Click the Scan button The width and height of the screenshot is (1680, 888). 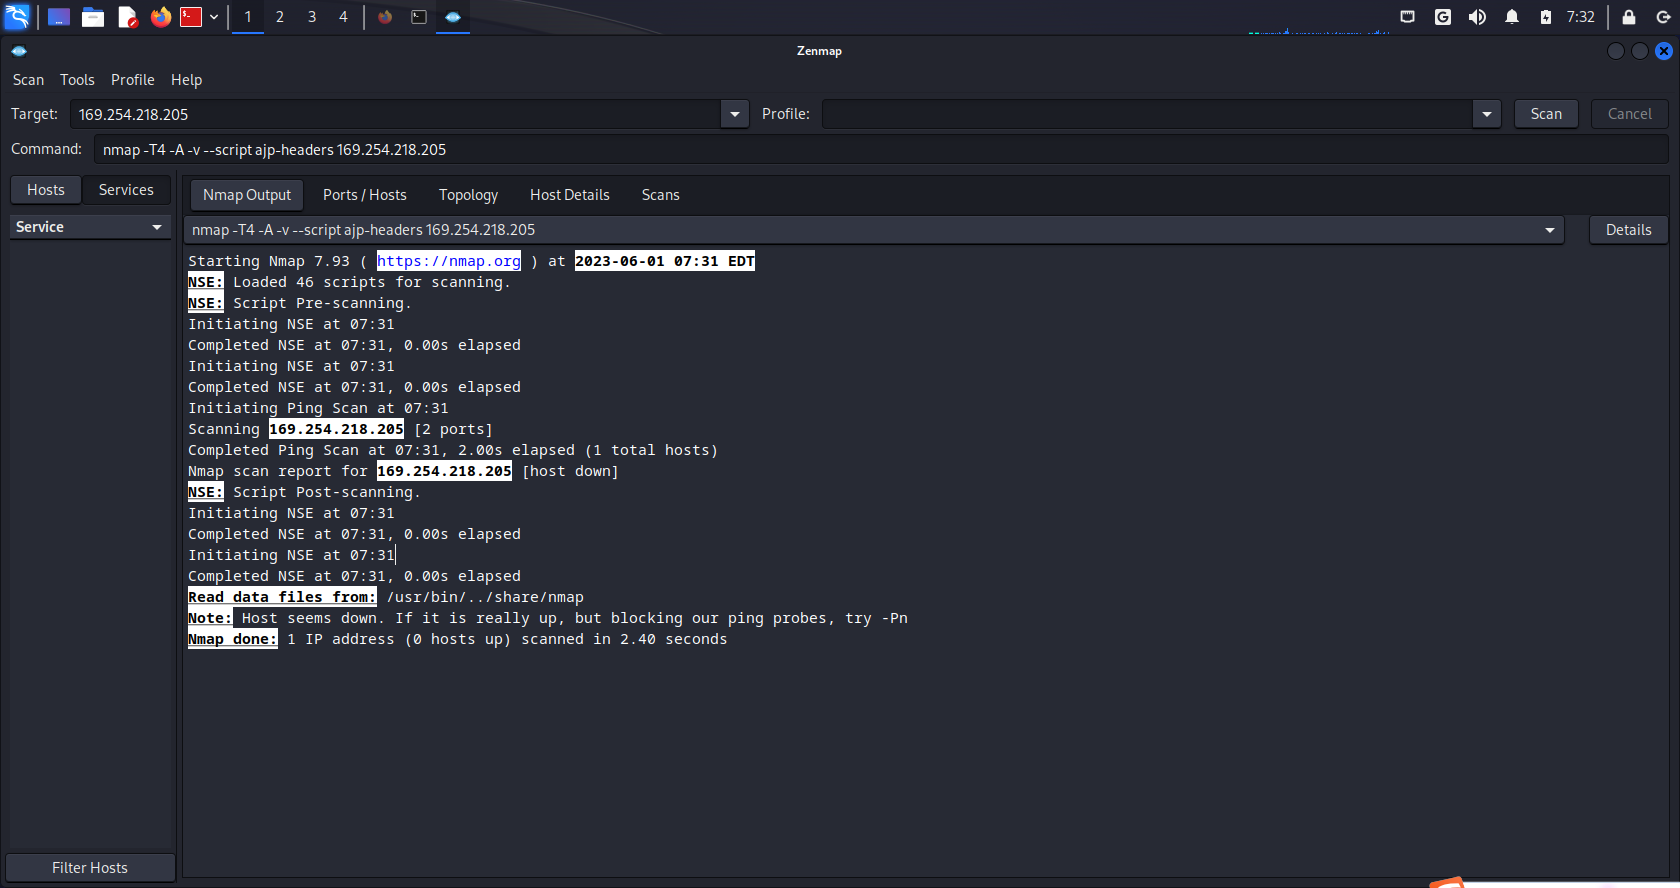coord(1546,114)
